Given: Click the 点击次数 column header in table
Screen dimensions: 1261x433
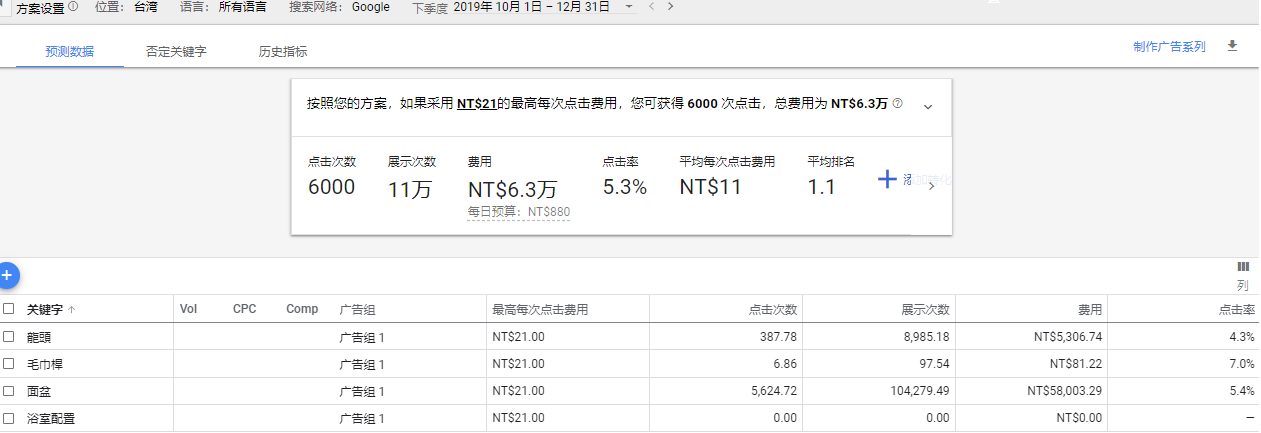Looking at the screenshot, I should click(x=773, y=310).
